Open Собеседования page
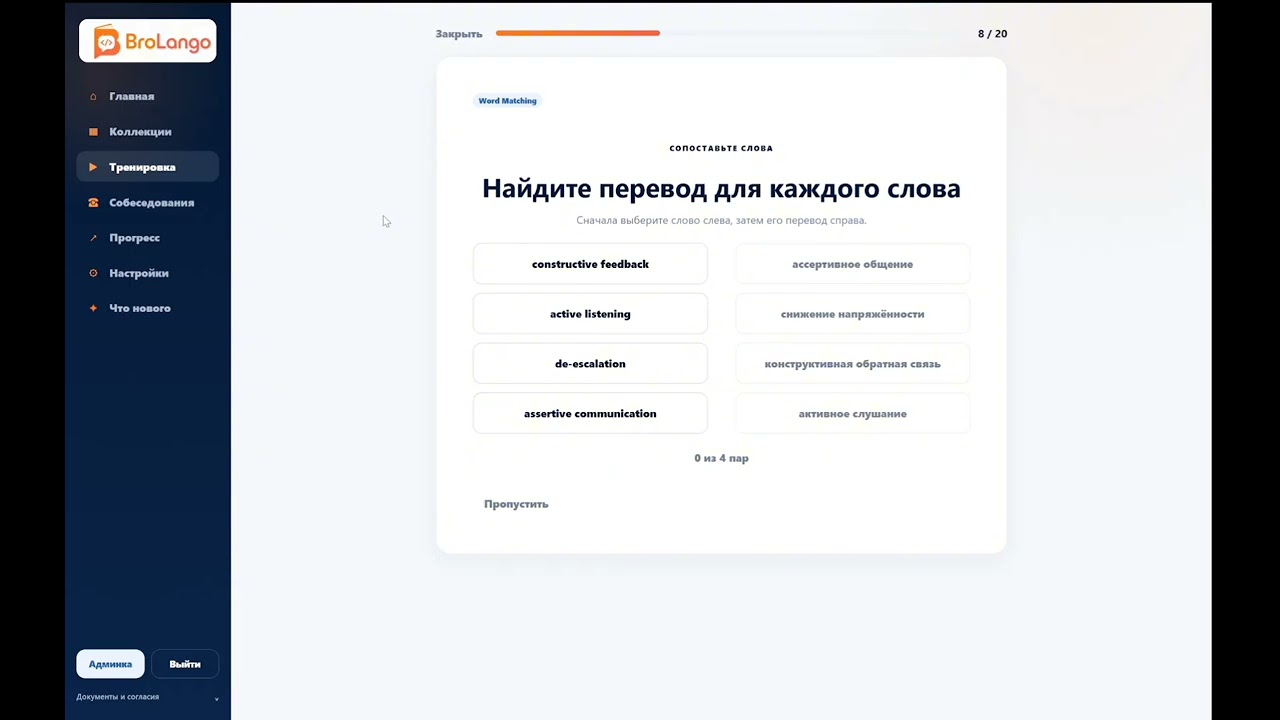This screenshot has width=1280, height=720. pyautogui.click(x=147, y=203)
